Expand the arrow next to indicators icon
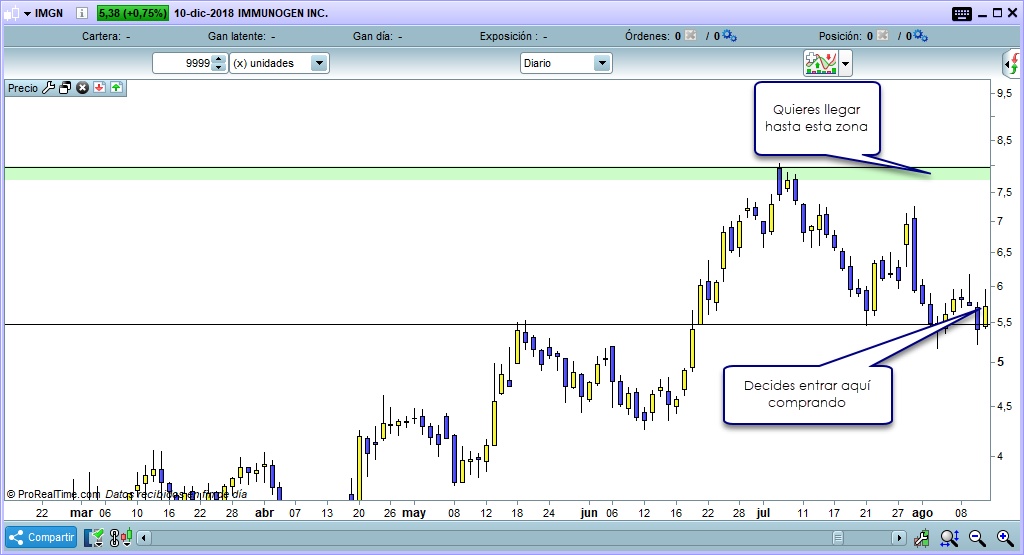This screenshot has width=1024, height=555. click(847, 64)
